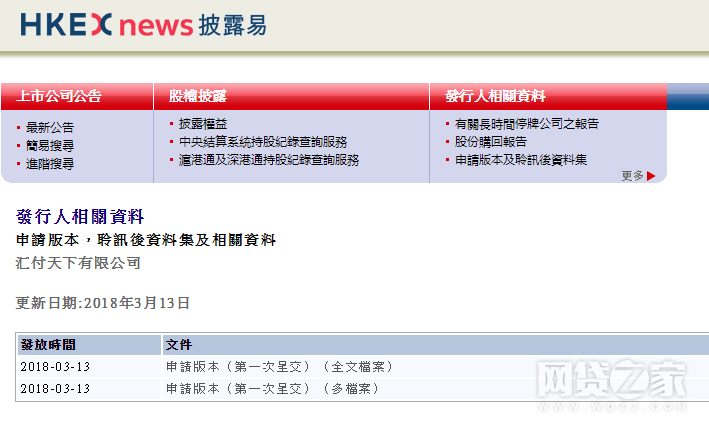View 有關長時間停牌公司之報告
The image size is (709, 421).
coord(526,124)
